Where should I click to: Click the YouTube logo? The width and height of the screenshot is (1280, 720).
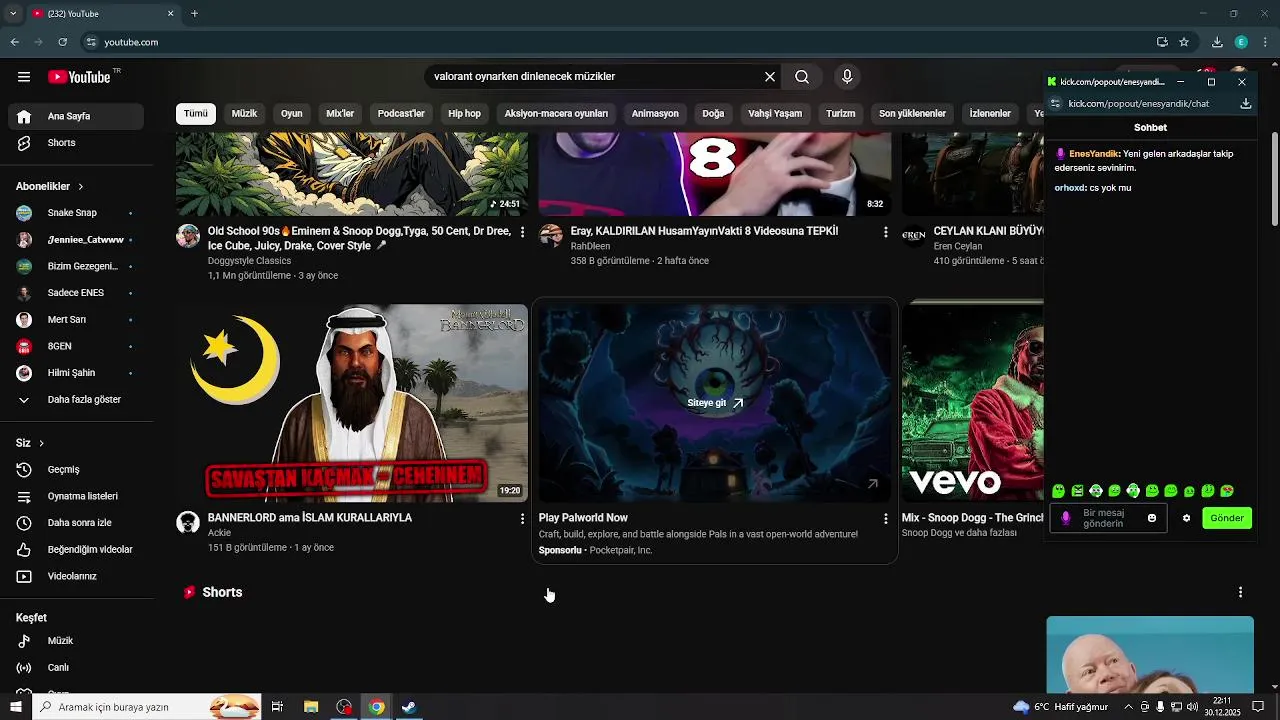pyautogui.click(x=79, y=77)
